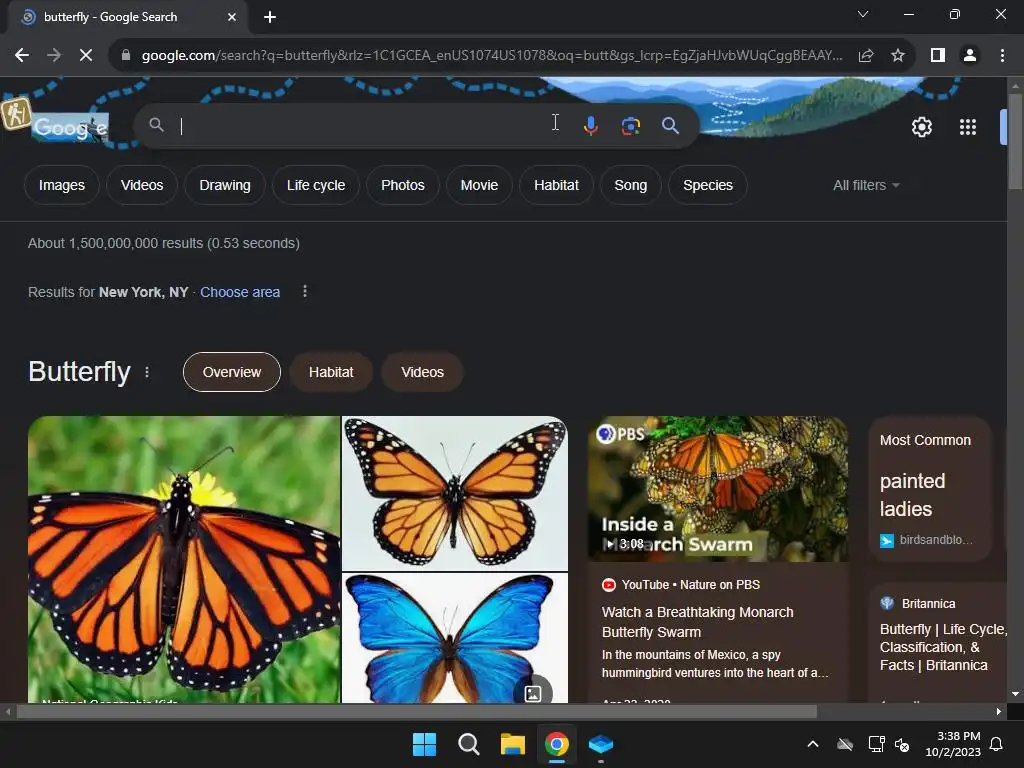Open Chrome side panel
The image size is (1024, 768).
[938, 56]
